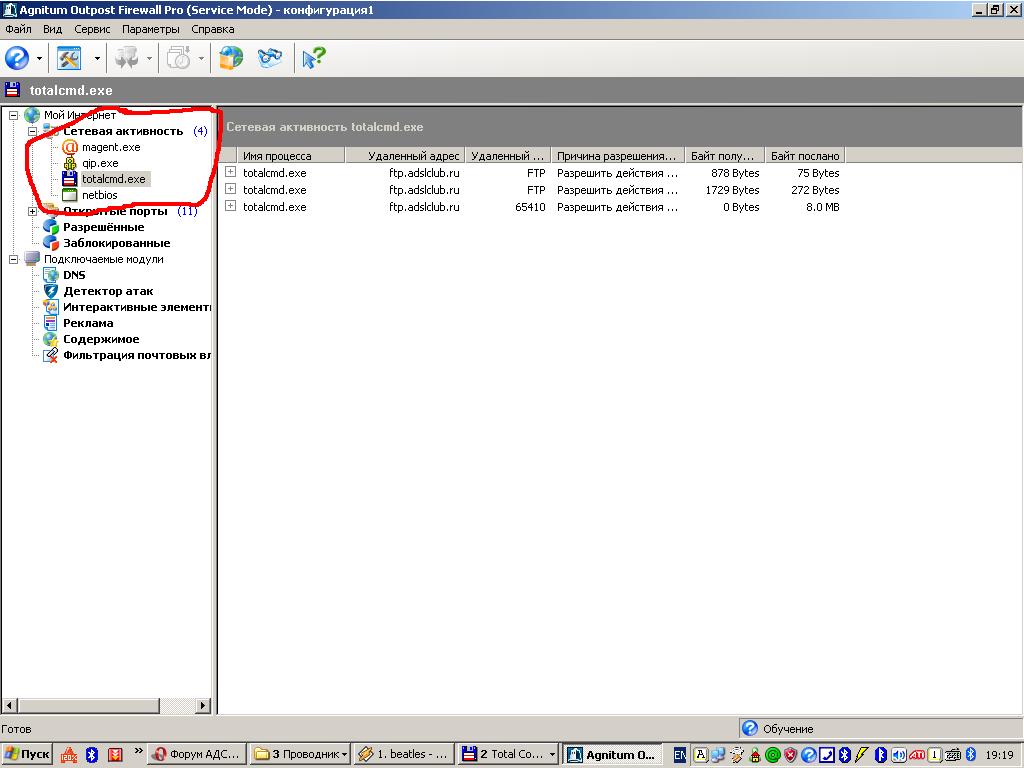Open dropdown arrow next to grayed arrows icon
Screen dimensions: 1024x768
coord(149,58)
